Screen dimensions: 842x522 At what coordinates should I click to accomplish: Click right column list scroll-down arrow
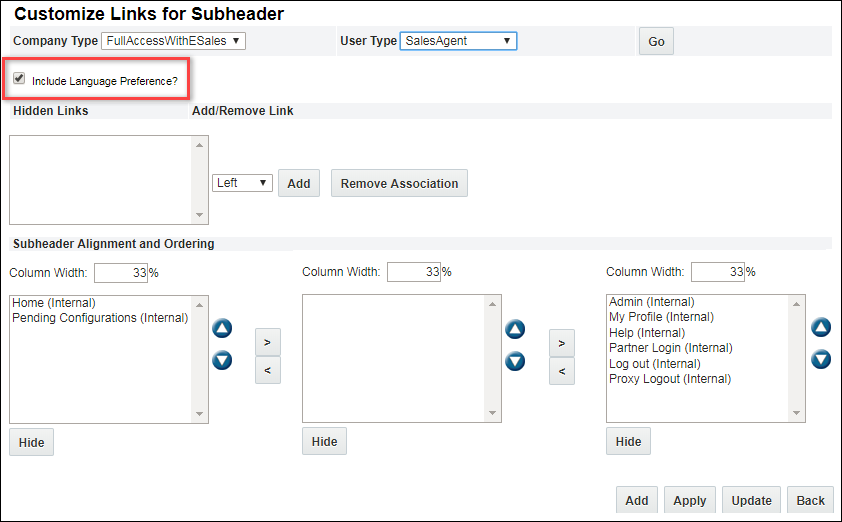pos(796,413)
